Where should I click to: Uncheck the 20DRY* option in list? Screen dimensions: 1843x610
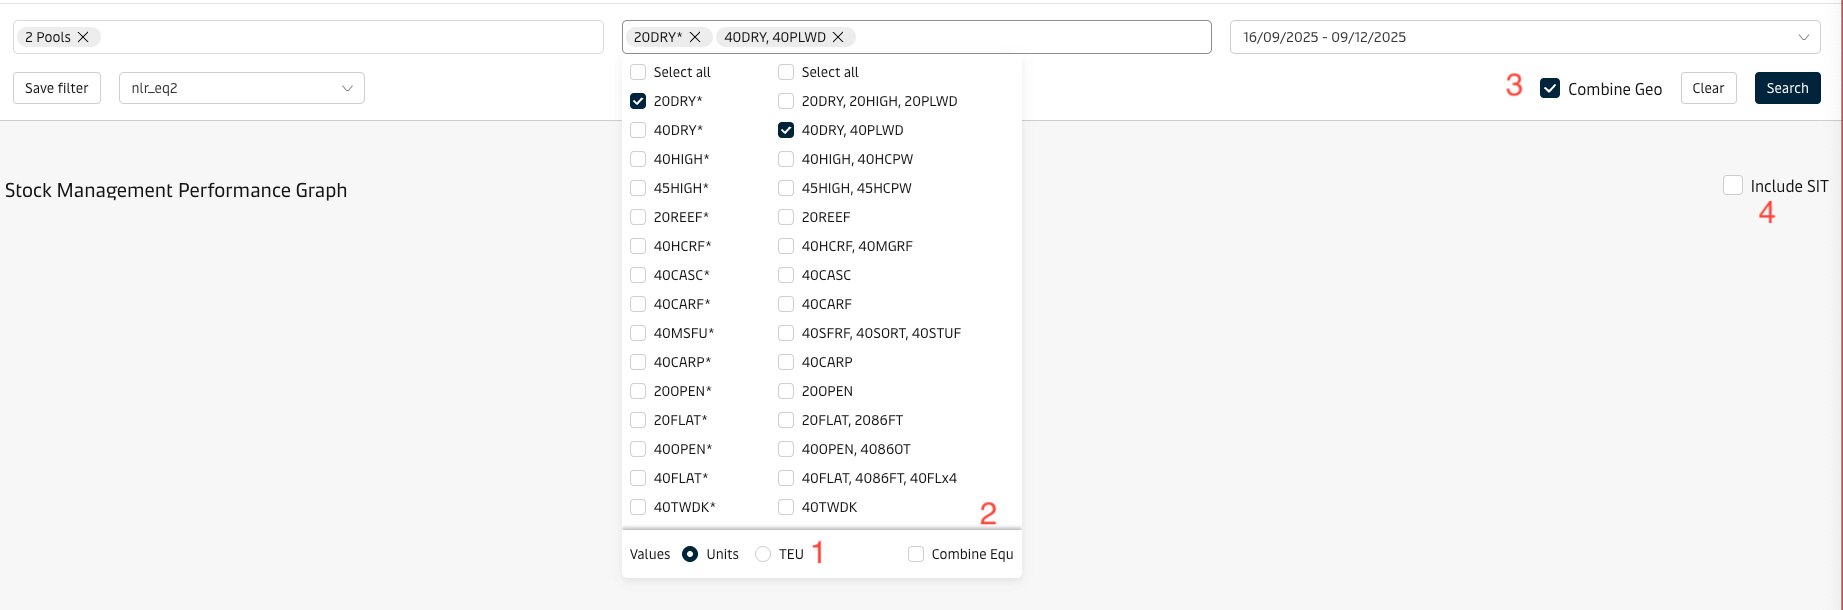click(638, 101)
